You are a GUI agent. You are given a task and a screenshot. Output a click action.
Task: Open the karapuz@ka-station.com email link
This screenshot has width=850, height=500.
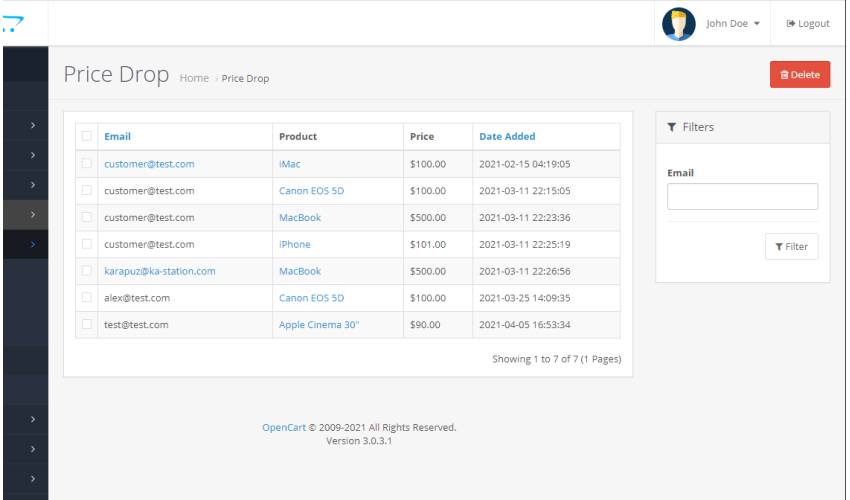159,271
